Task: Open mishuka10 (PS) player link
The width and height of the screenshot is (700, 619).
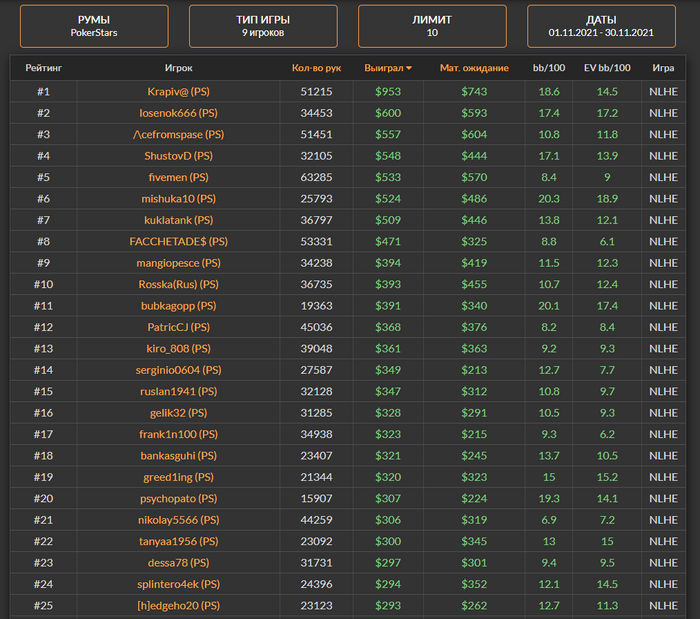Action: [178, 199]
